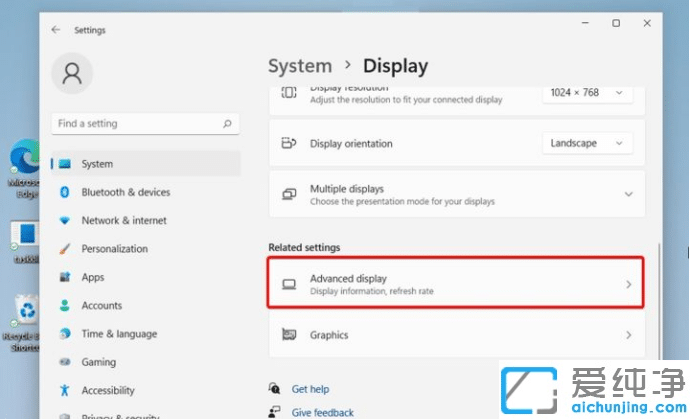Open Advanced display settings
The width and height of the screenshot is (690, 419).
tap(455, 284)
